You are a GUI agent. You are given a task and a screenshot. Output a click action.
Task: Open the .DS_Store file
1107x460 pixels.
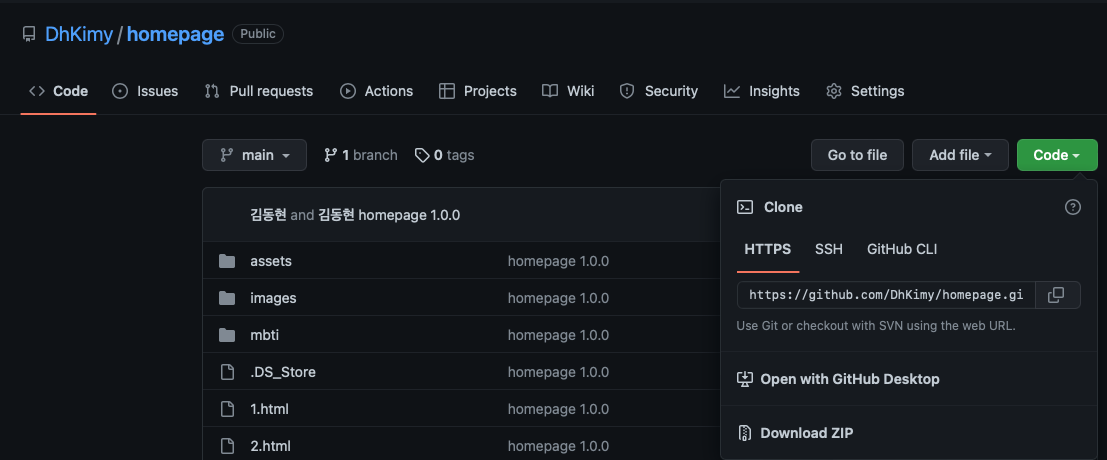[x=283, y=372]
